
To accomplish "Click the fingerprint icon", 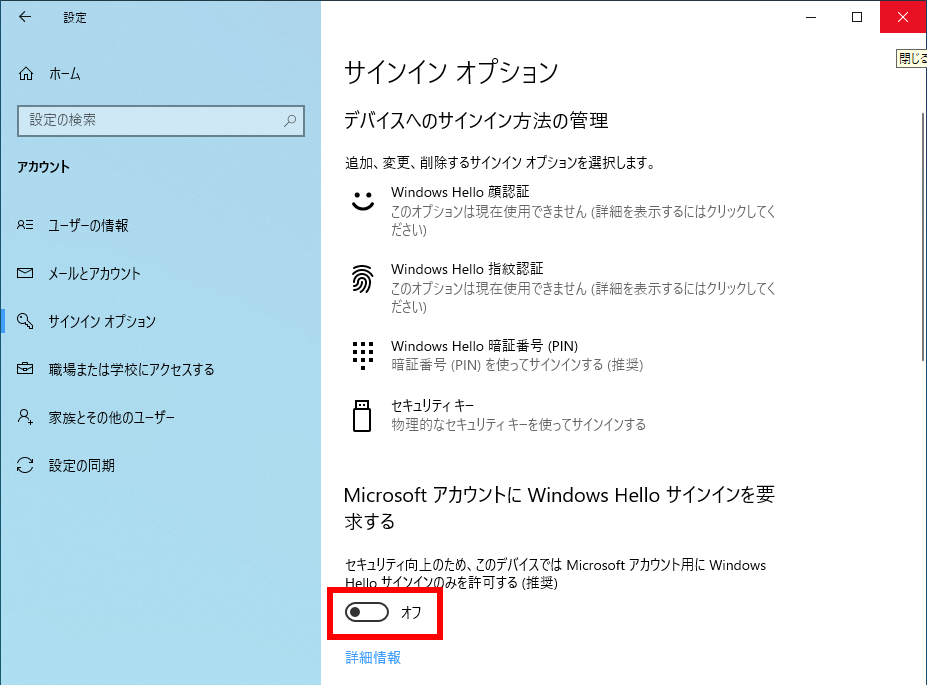I will (362, 278).
